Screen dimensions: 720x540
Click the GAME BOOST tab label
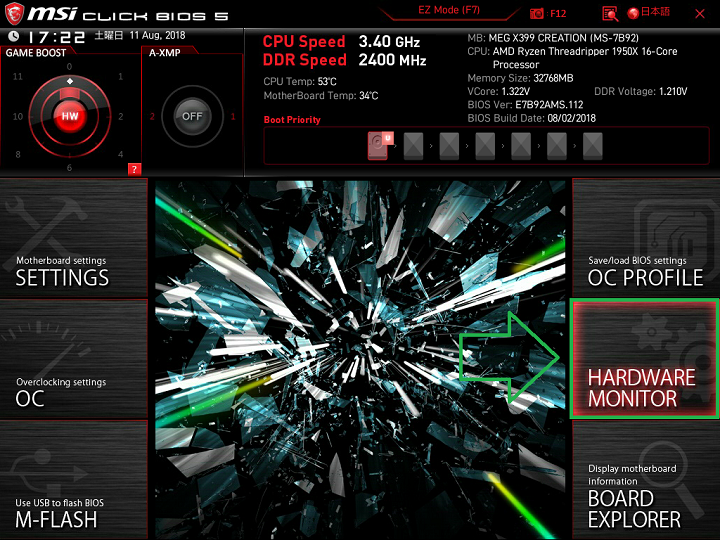pos(36,53)
